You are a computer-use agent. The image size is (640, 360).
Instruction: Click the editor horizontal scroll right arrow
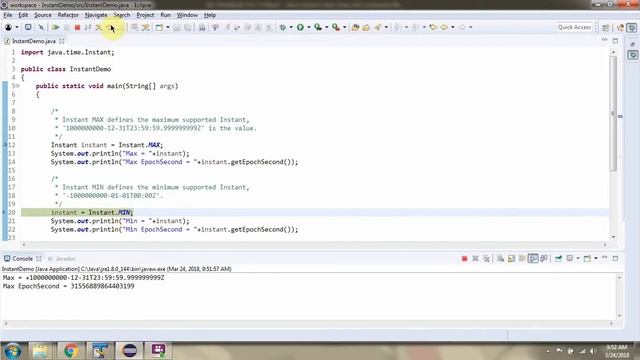pos(605,244)
